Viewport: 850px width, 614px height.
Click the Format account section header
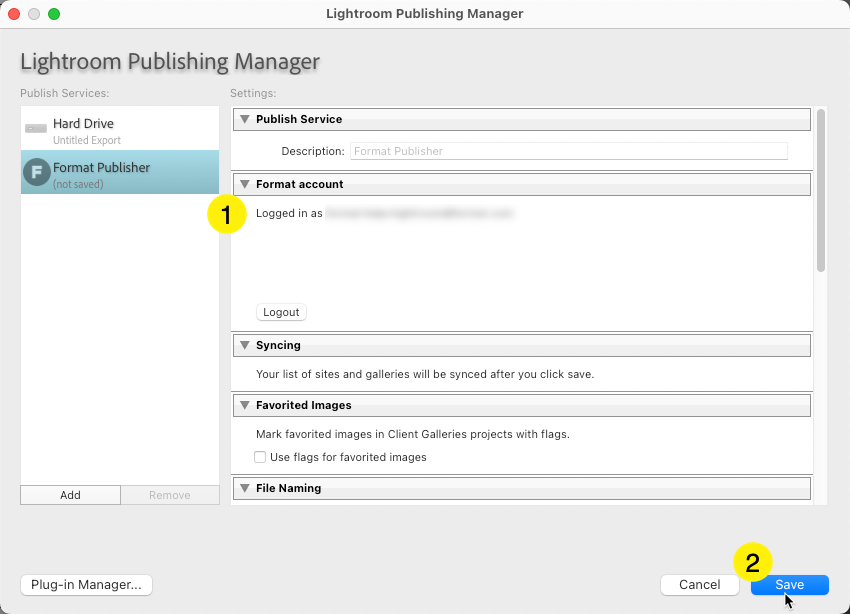(522, 184)
